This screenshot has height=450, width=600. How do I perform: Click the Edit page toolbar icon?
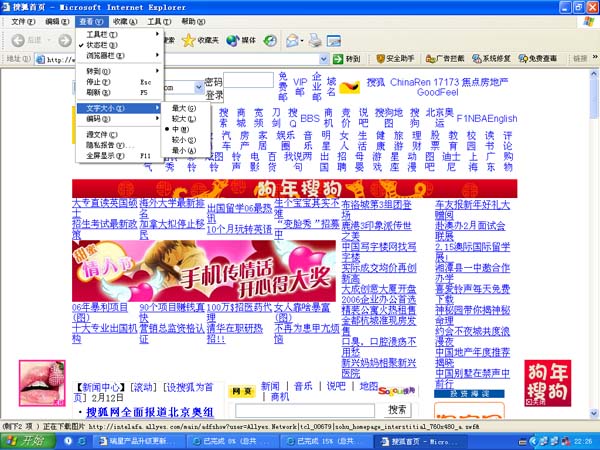pos(334,41)
